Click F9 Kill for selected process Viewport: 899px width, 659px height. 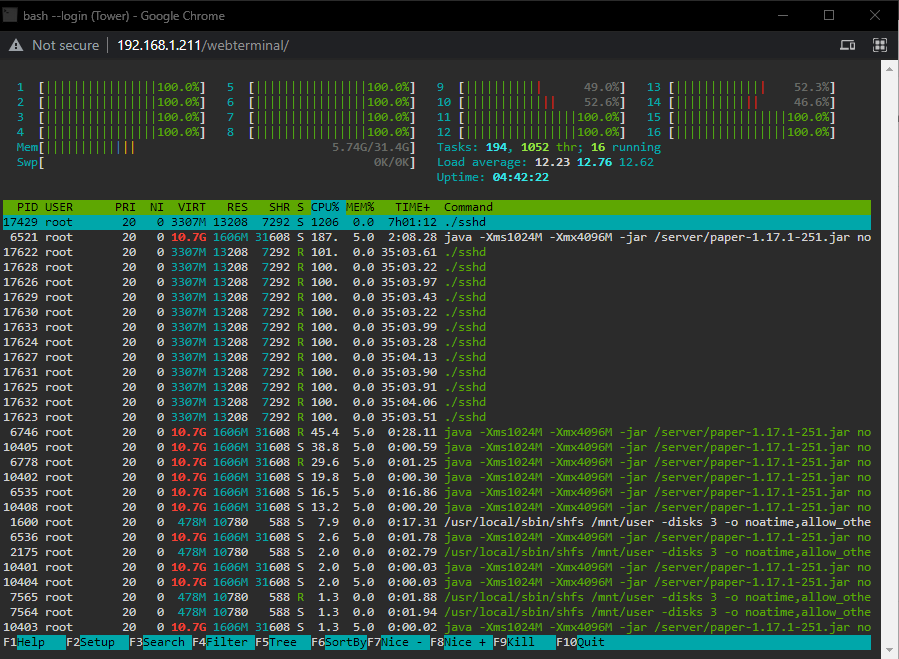pos(525,642)
